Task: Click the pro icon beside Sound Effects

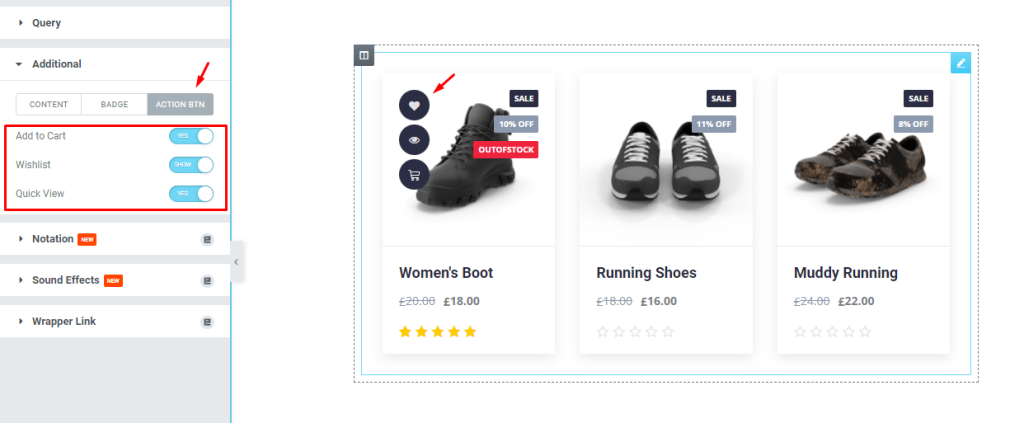Action: 207,281
